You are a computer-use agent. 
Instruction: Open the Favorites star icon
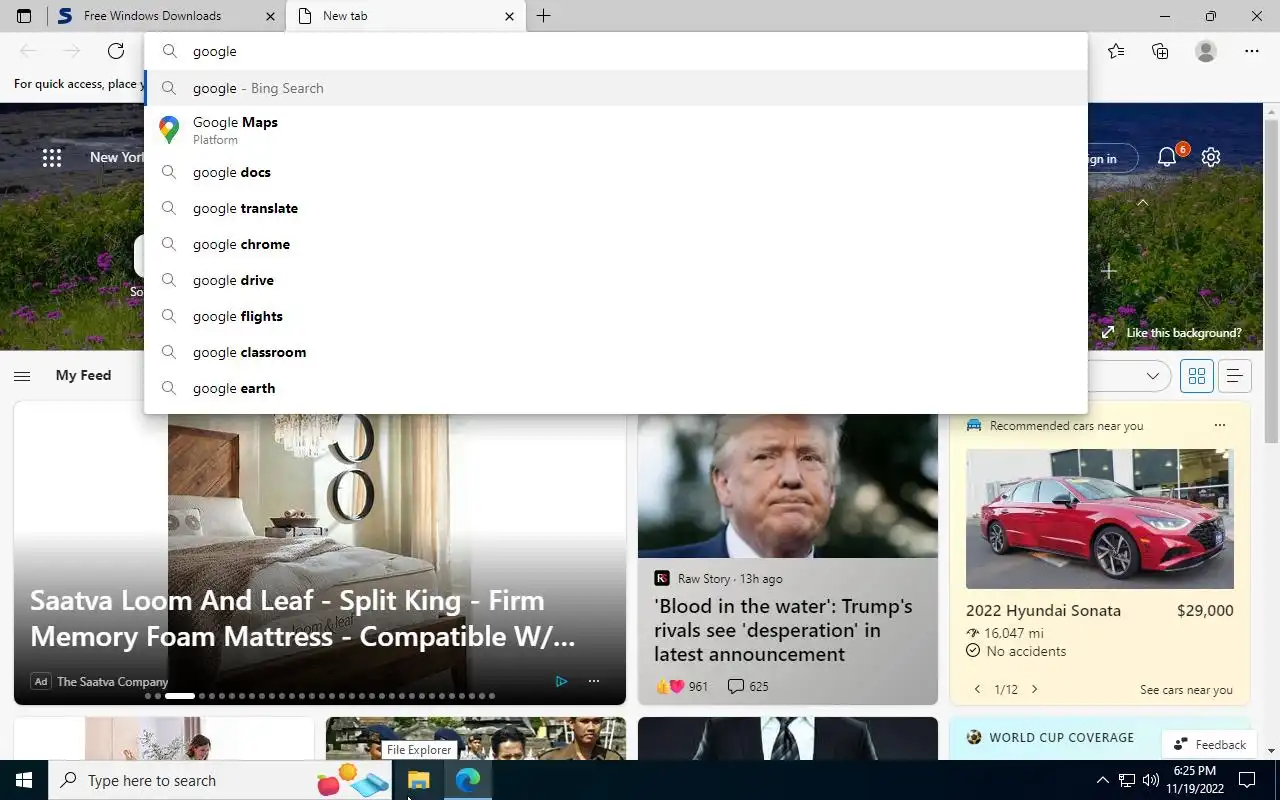click(1116, 51)
